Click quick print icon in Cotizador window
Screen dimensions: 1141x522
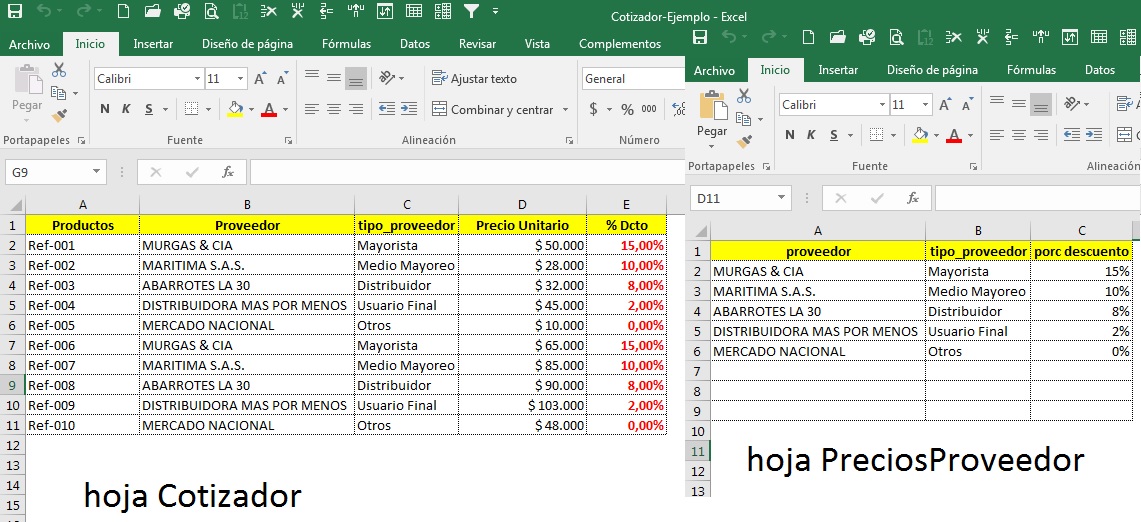183,11
